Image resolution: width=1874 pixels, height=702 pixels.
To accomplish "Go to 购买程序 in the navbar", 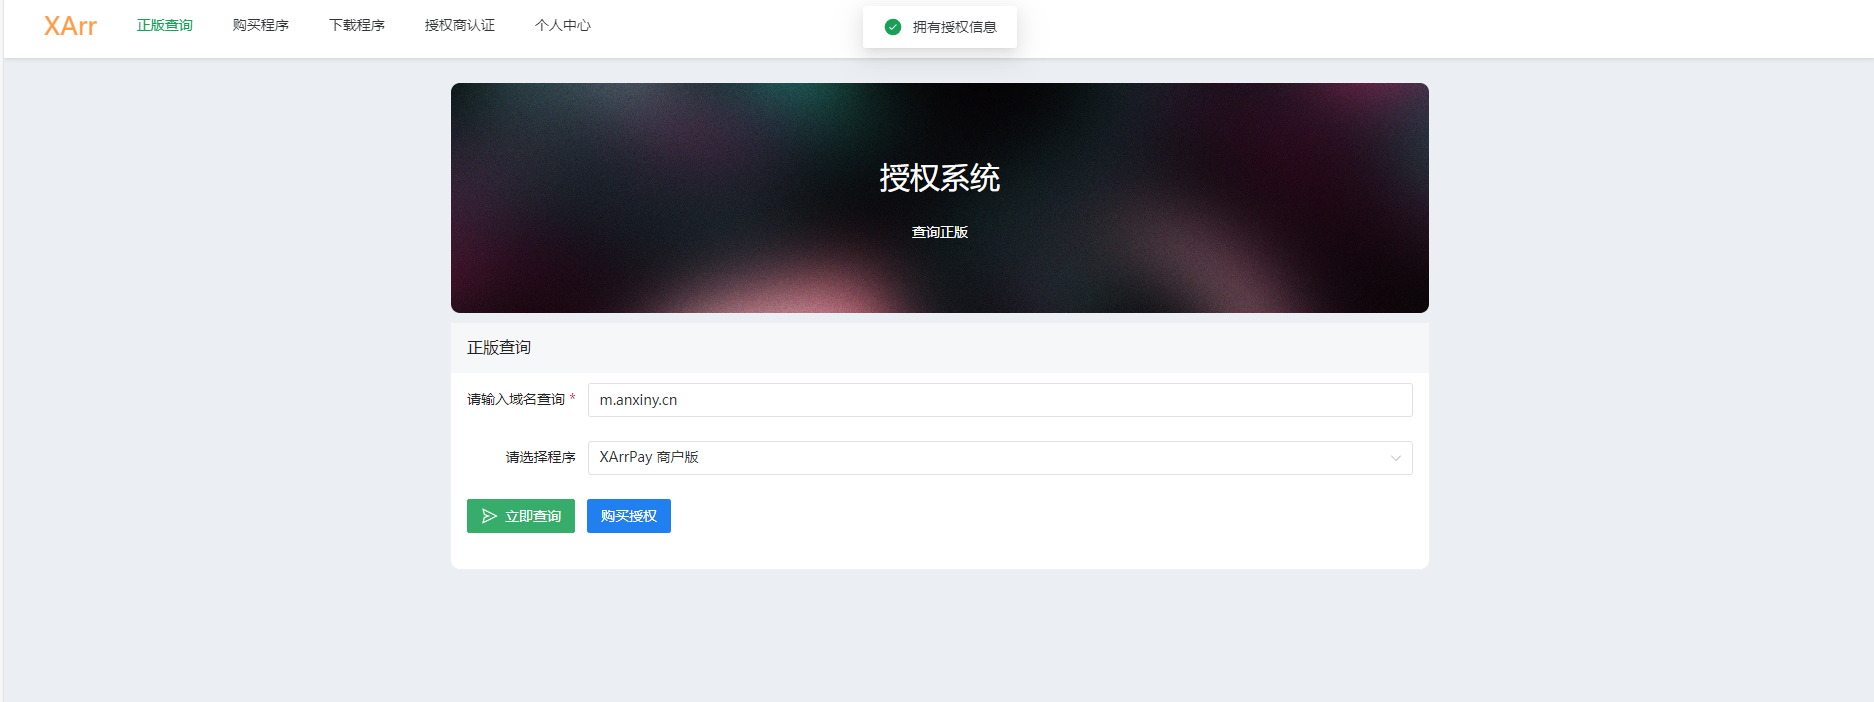I will click(x=261, y=26).
